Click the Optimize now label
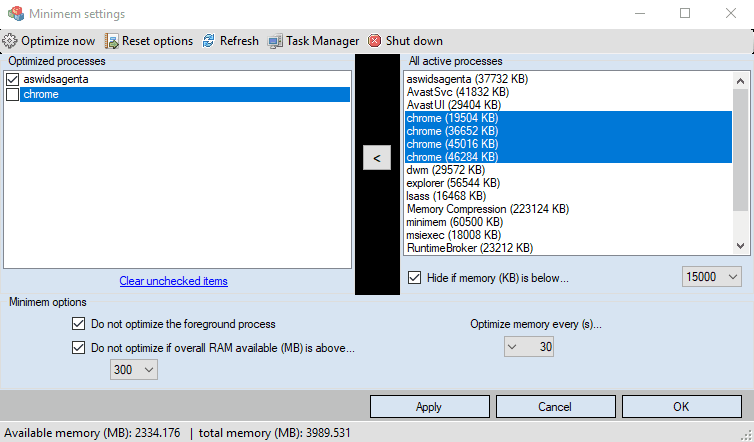Screen dimensions: 754x442 [58, 41]
